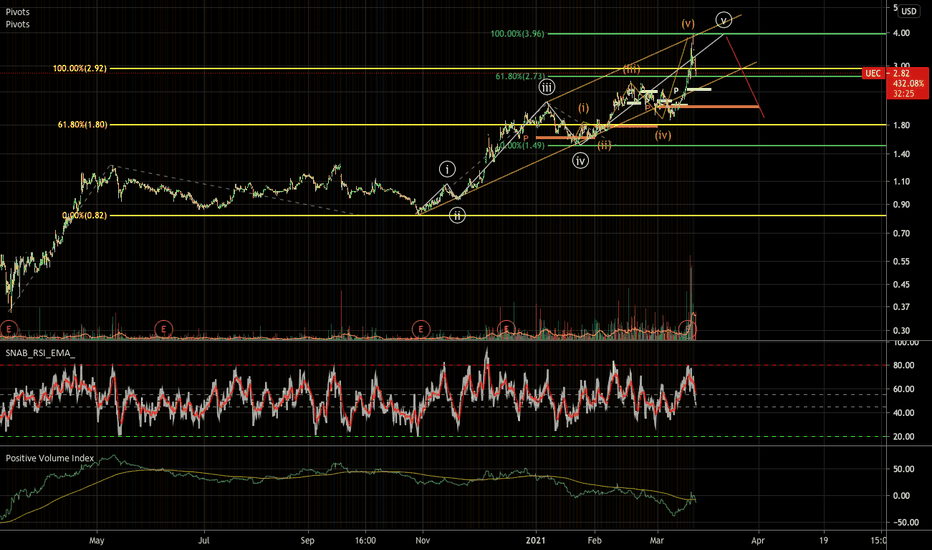Click the 16:00 time axis label
This screenshot has height=550, width=932.
365,540
